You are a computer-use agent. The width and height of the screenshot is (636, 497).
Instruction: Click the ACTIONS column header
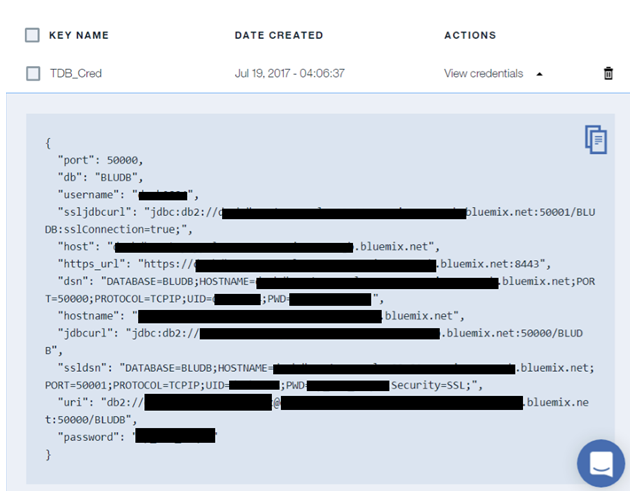click(472, 35)
